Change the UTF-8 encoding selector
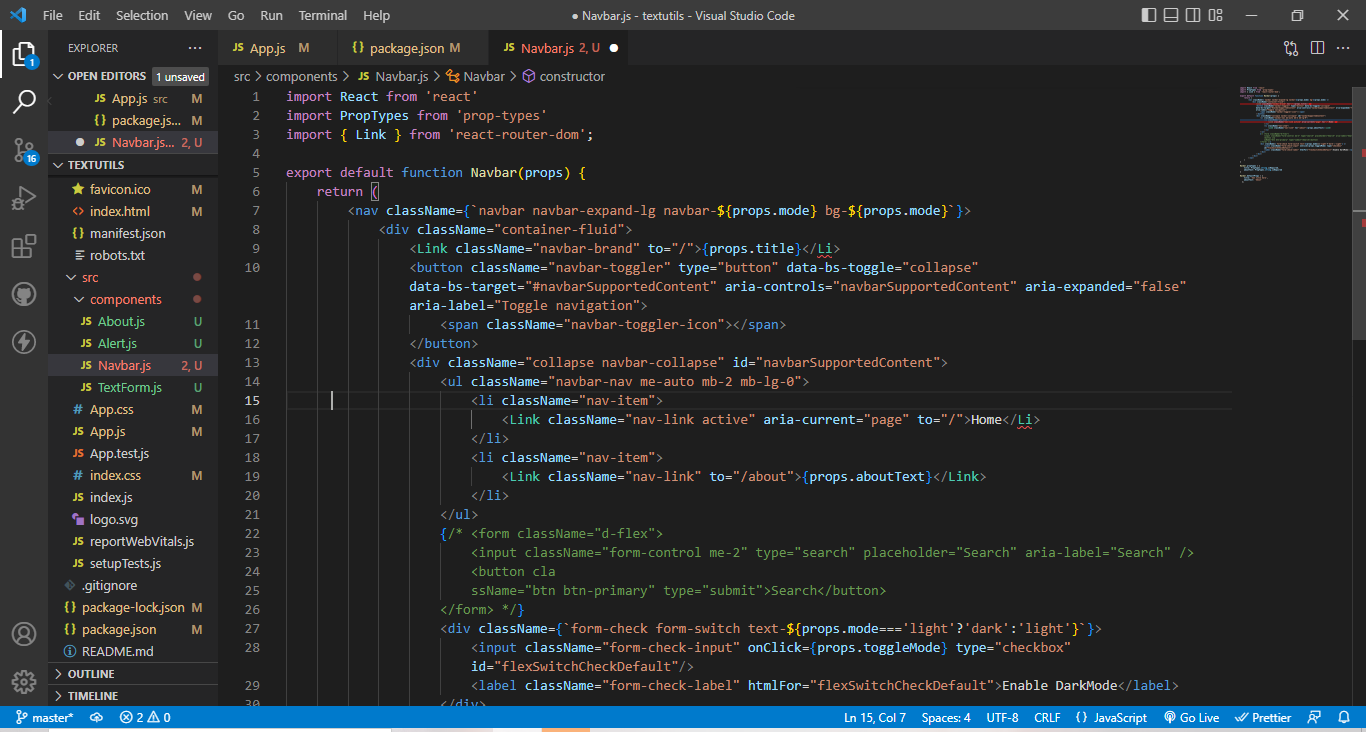Viewport: 1366px width, 732px height. (1002, 717)
